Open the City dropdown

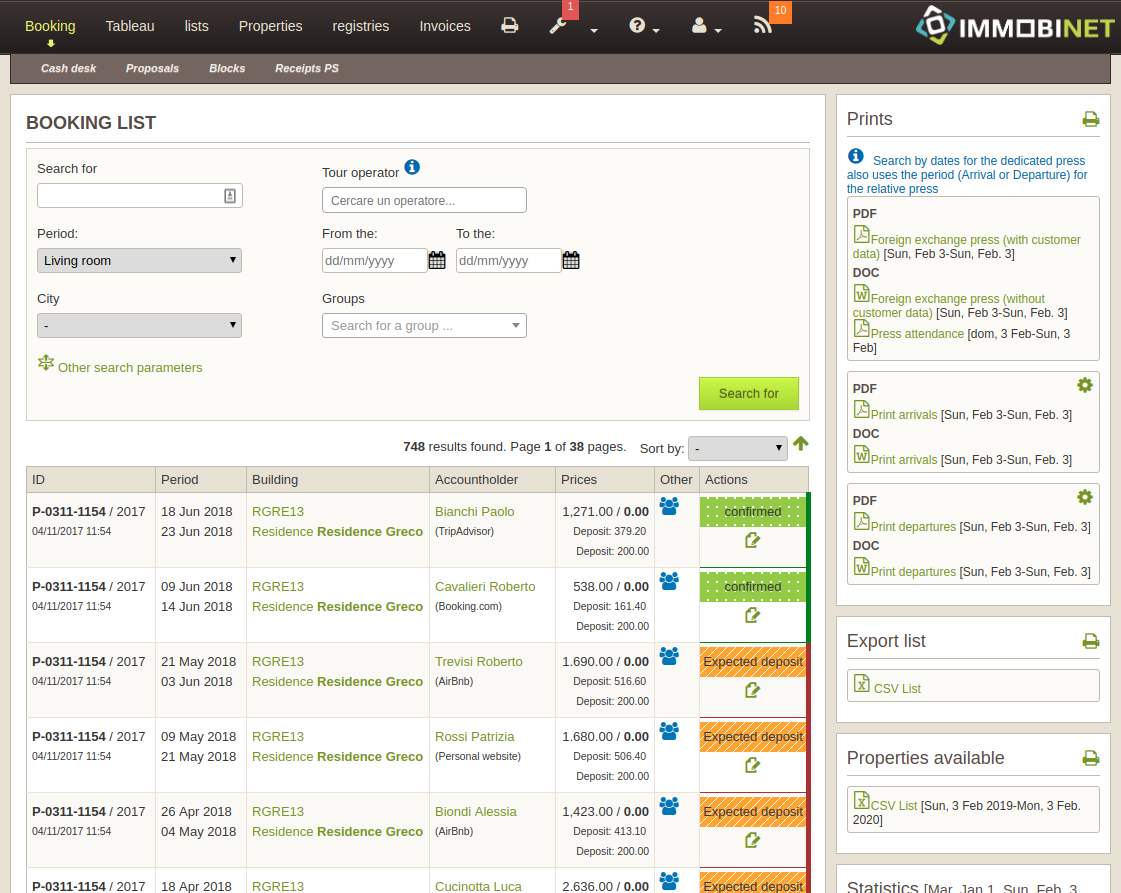[139, 325]
